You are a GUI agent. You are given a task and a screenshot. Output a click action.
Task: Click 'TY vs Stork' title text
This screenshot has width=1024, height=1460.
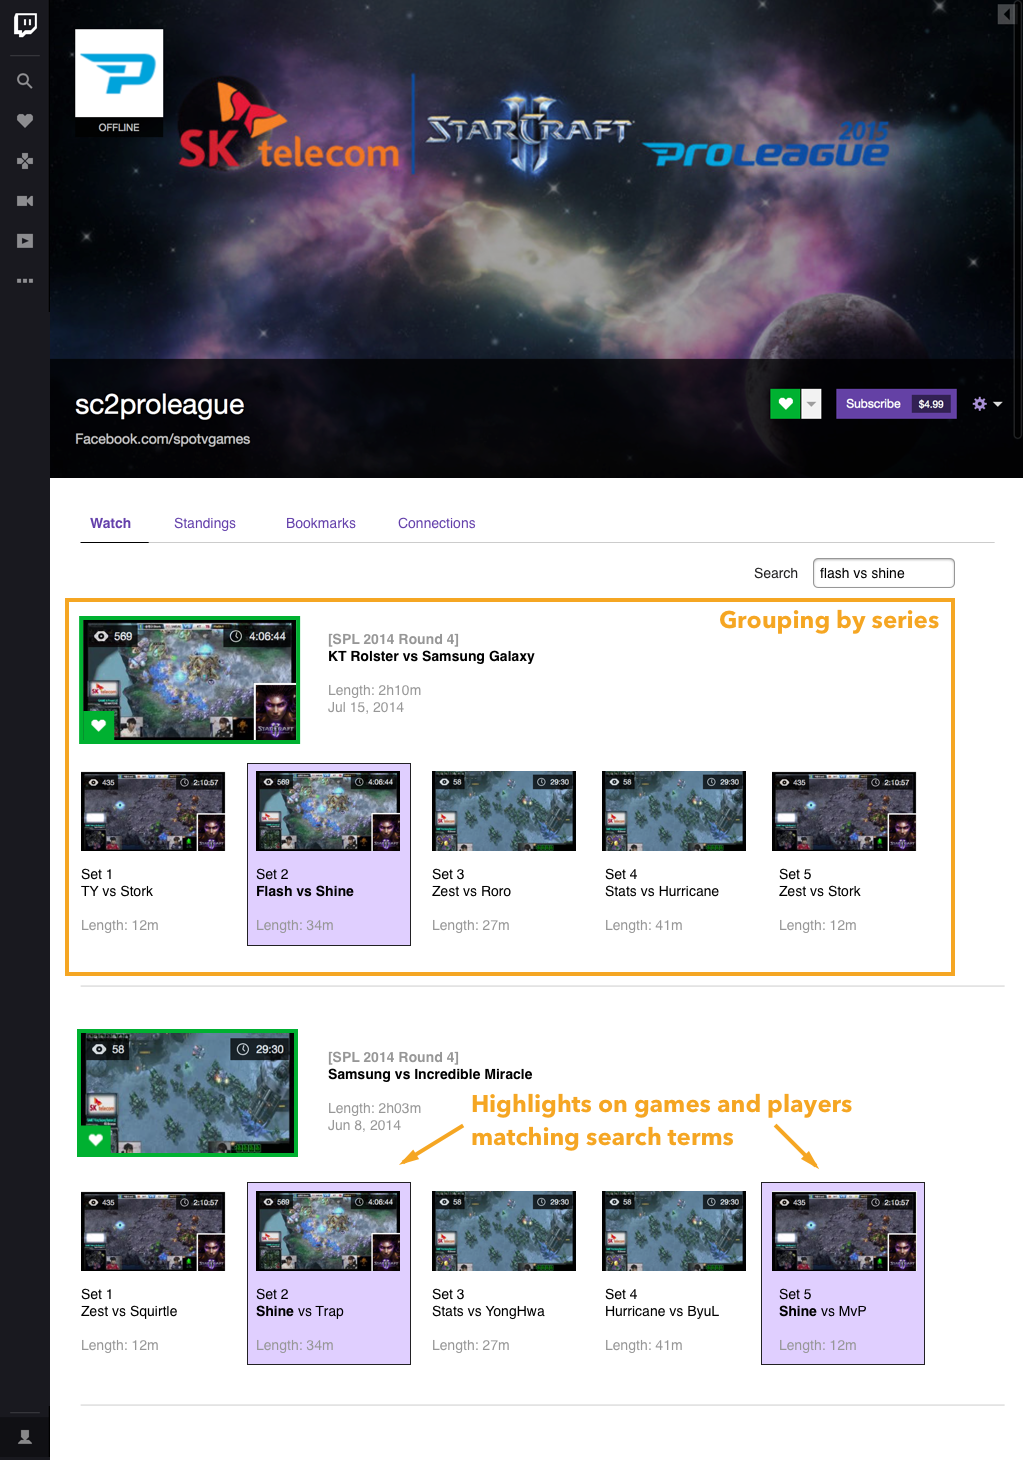117,891
